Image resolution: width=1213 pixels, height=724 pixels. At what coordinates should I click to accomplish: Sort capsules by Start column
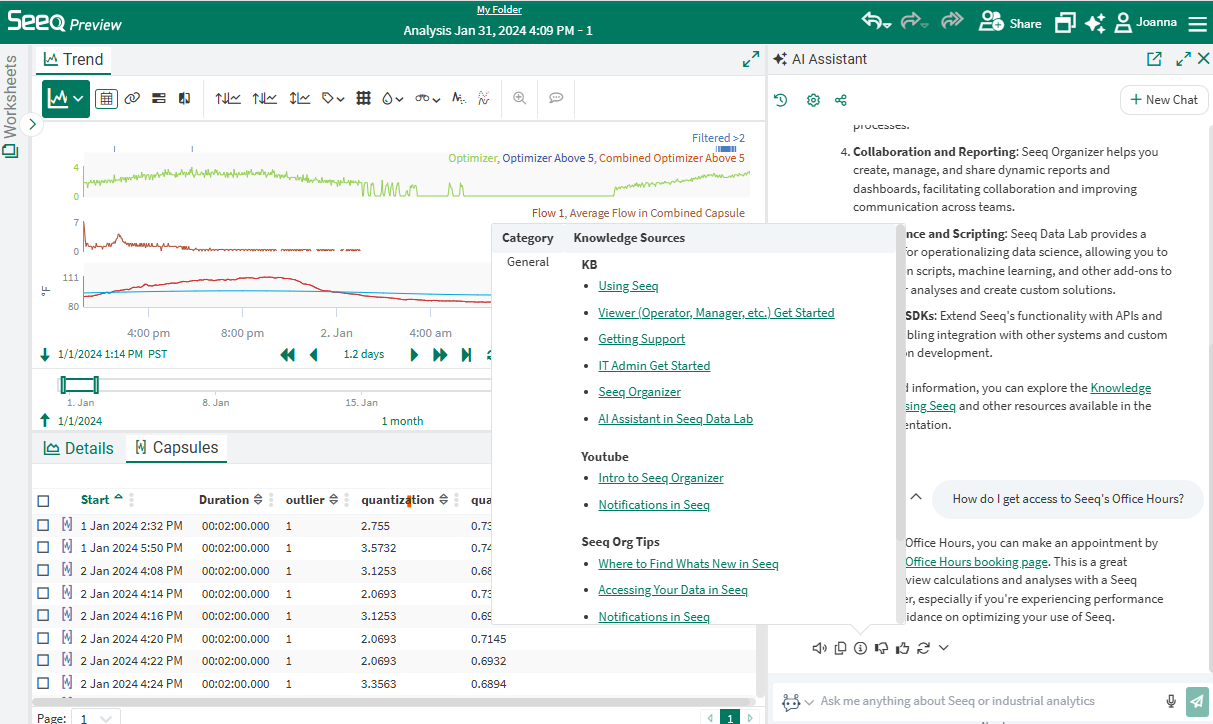click(x=101, y=499)
